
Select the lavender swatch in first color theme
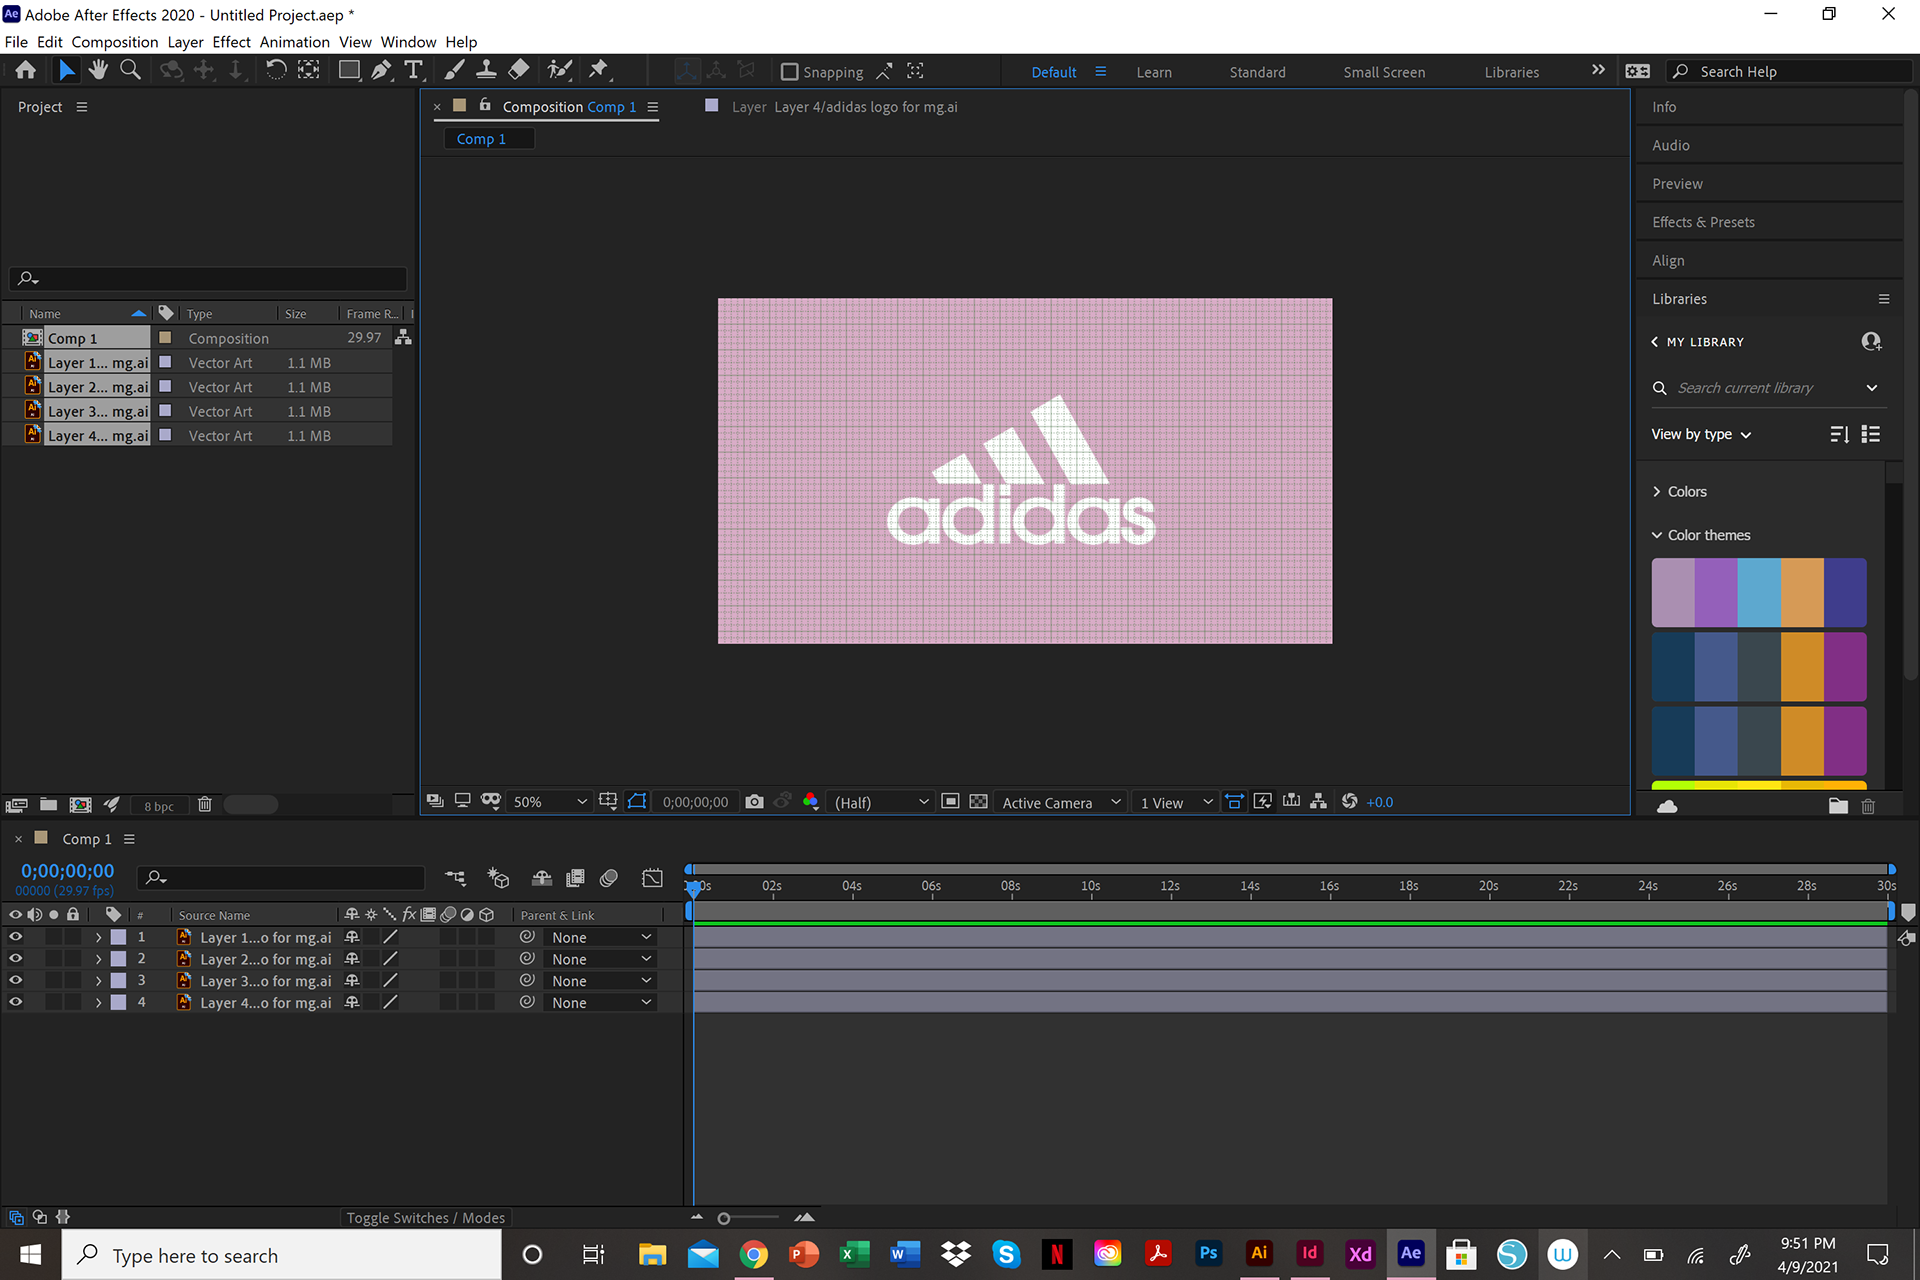point(1673,592)
